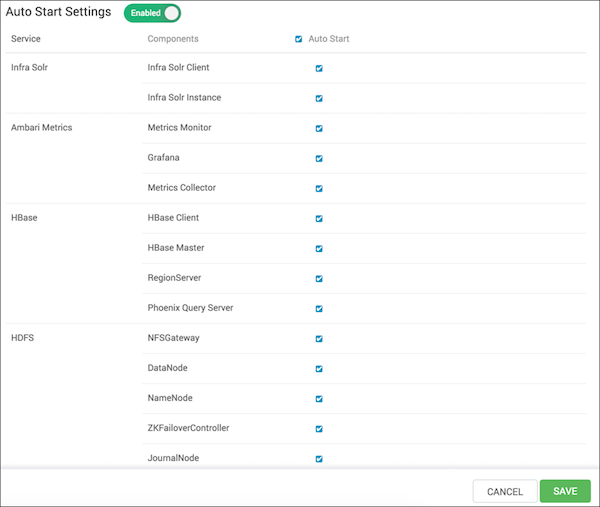Click the JournalNode component label
The width and height of the screenshot is (600, 507).
(x=173, y=458)
